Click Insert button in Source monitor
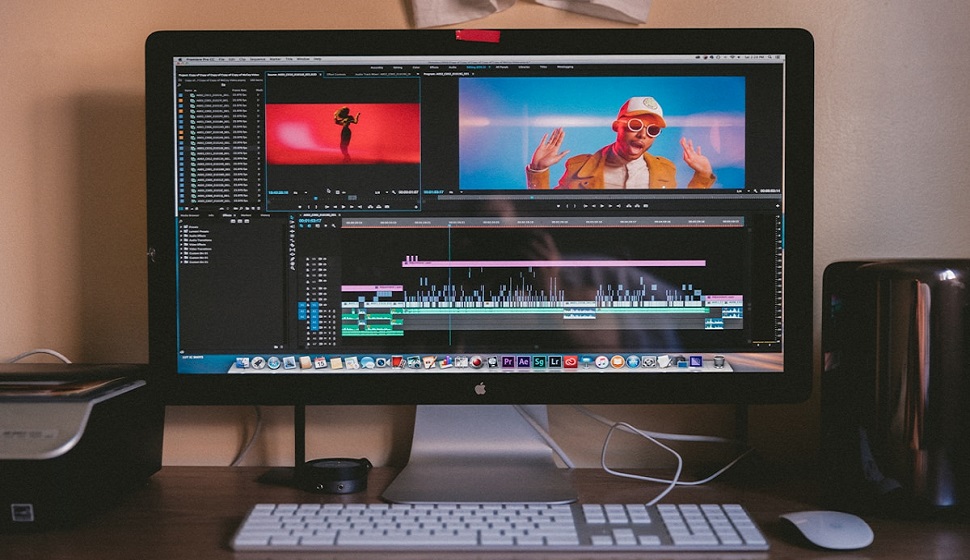The height and width of the screenshot is (560, 970). [x=371, y=207]
